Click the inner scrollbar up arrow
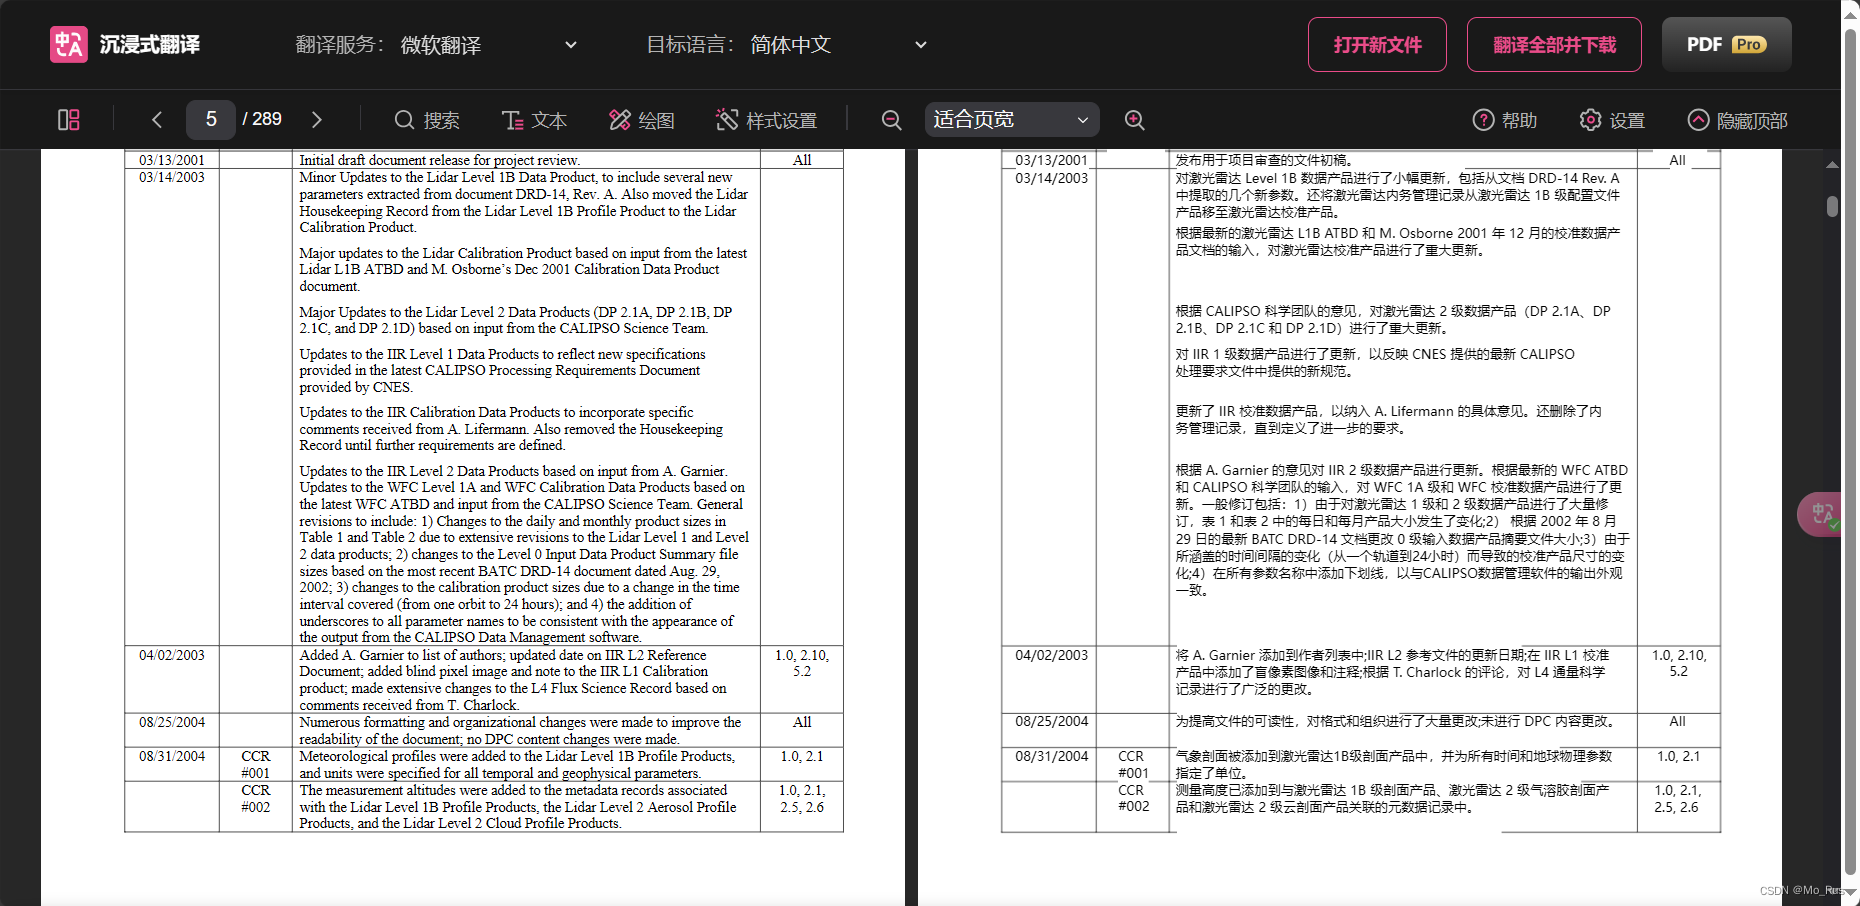Viewport: 1860px width, 906px height. 1832,164
